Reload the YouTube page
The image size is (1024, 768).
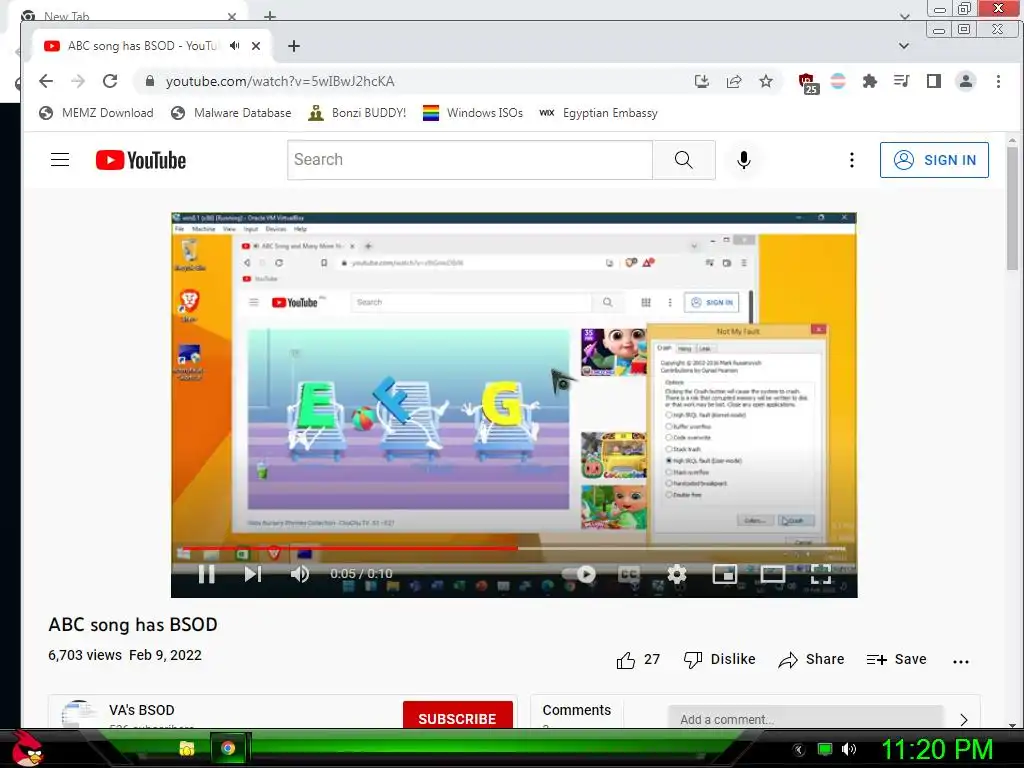point(110,81)
